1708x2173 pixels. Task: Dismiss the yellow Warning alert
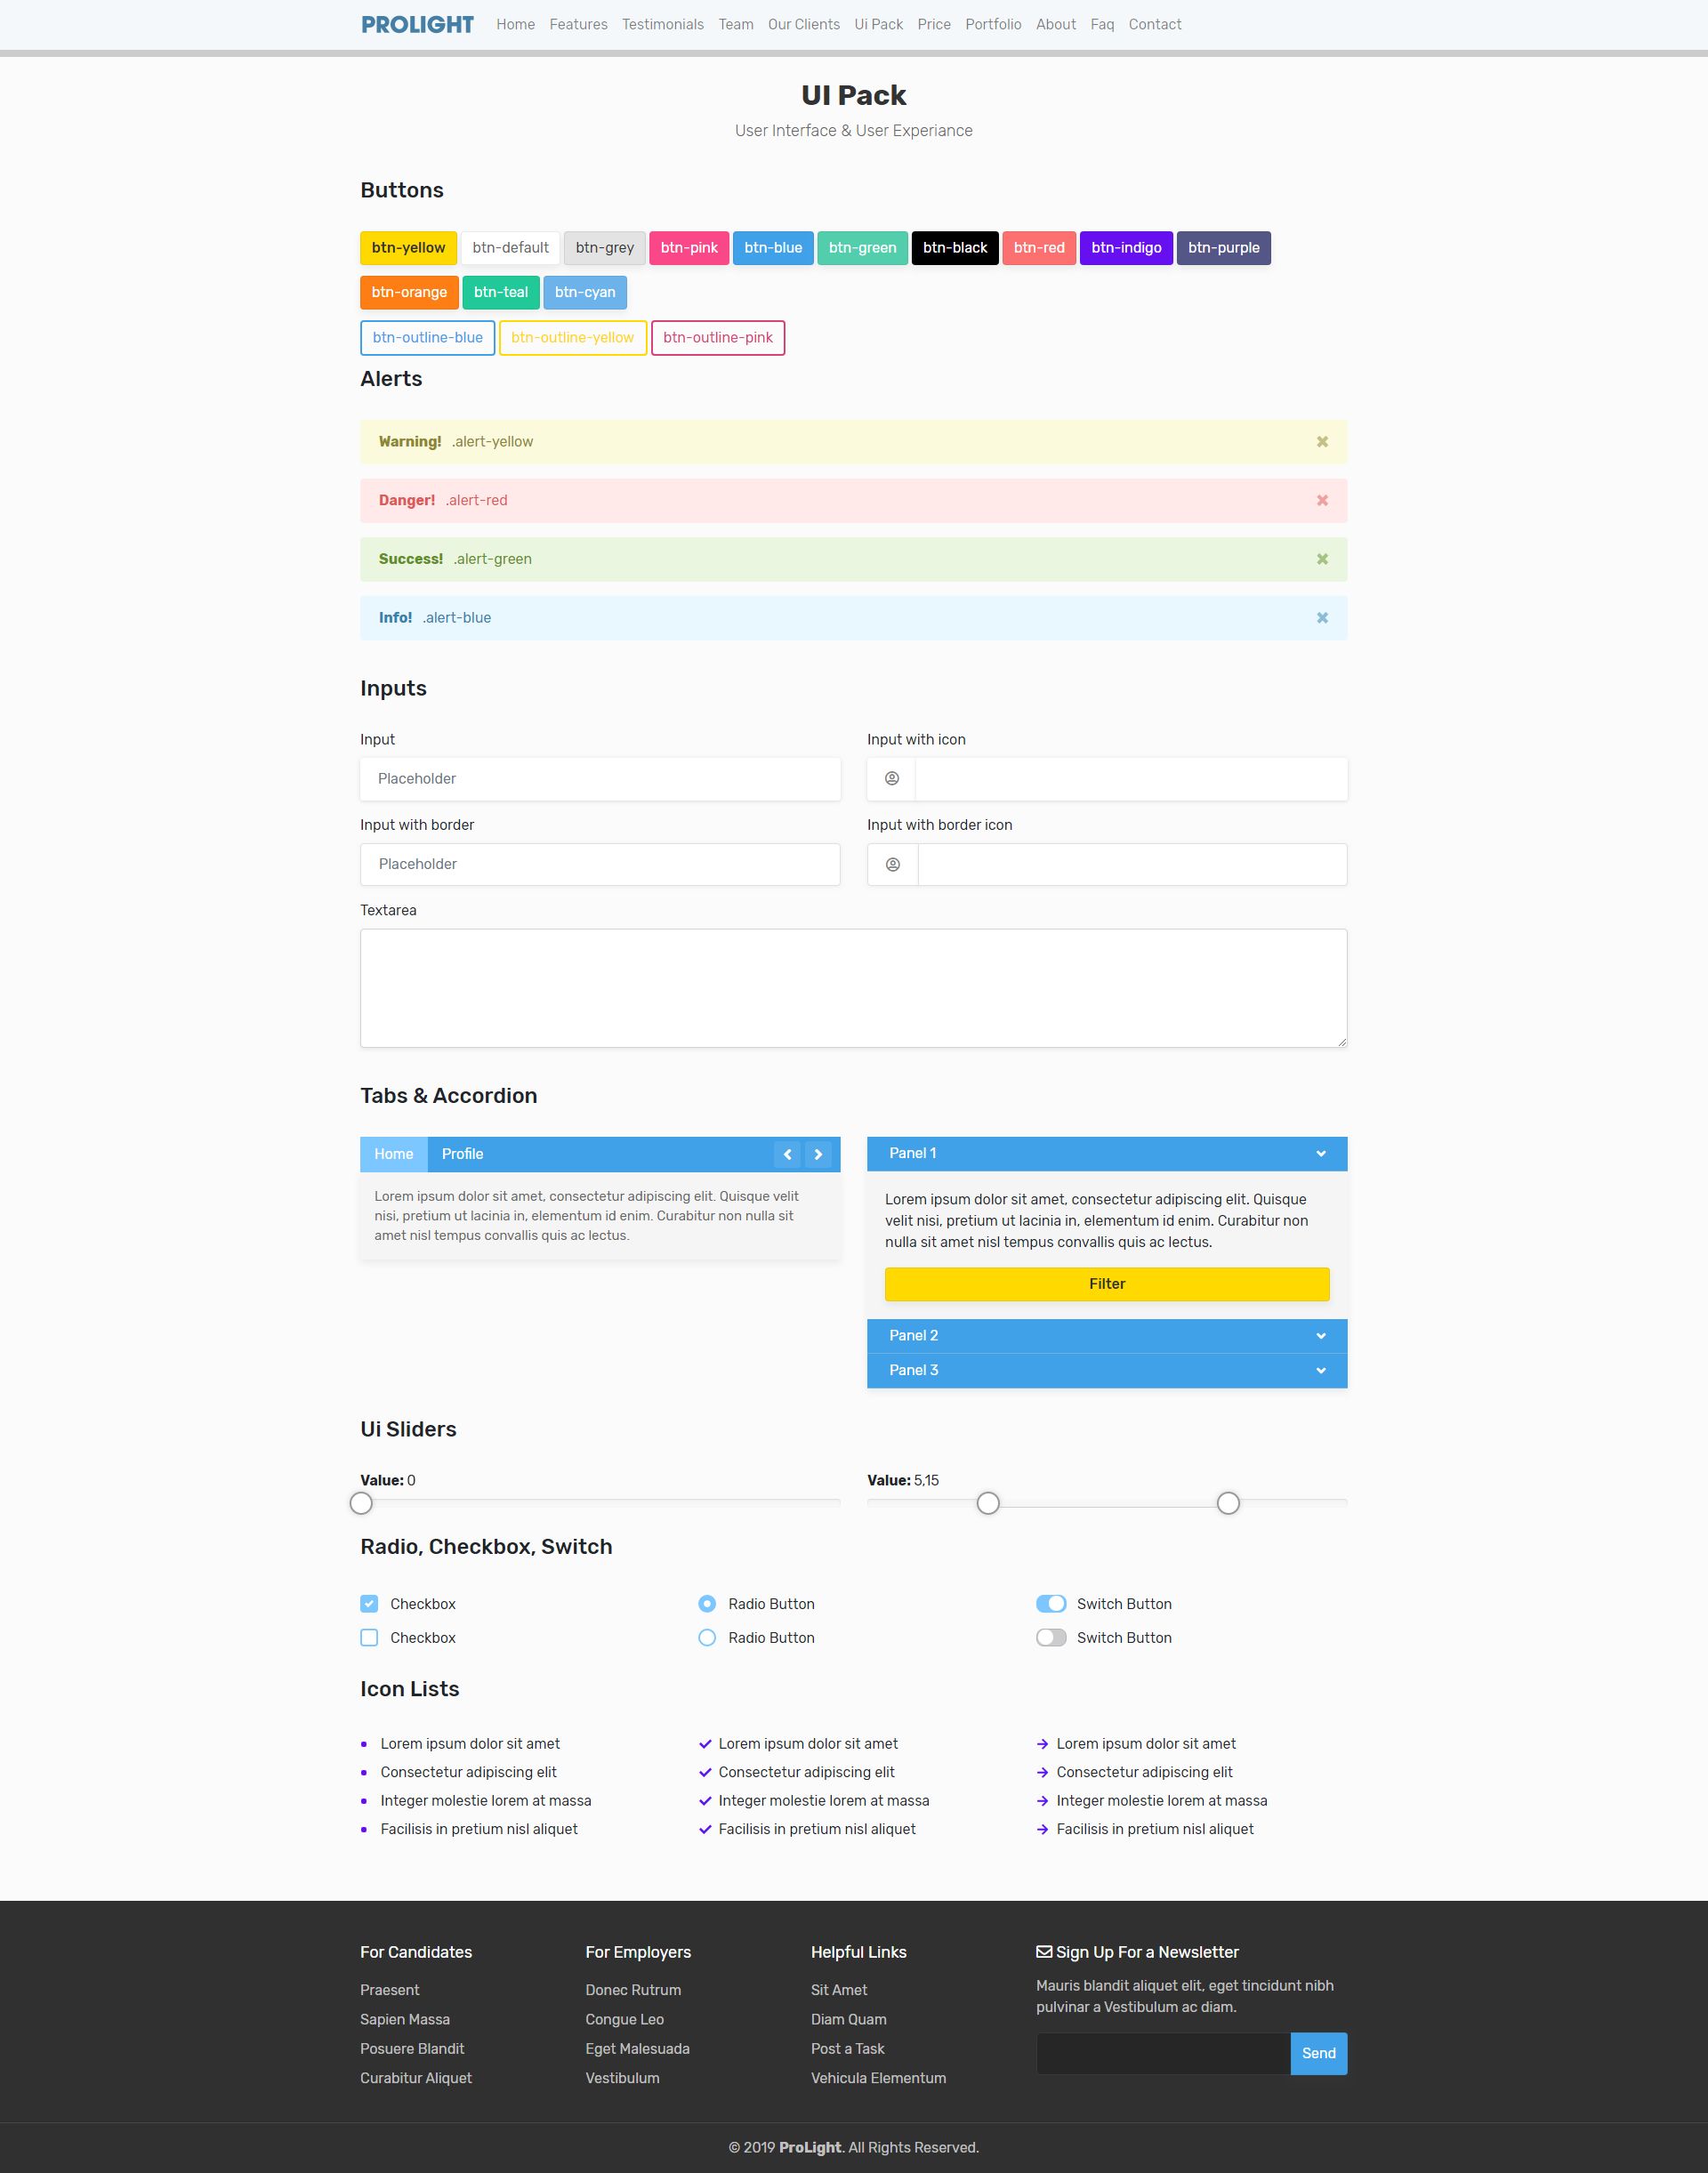click(x=1322, y=442)
